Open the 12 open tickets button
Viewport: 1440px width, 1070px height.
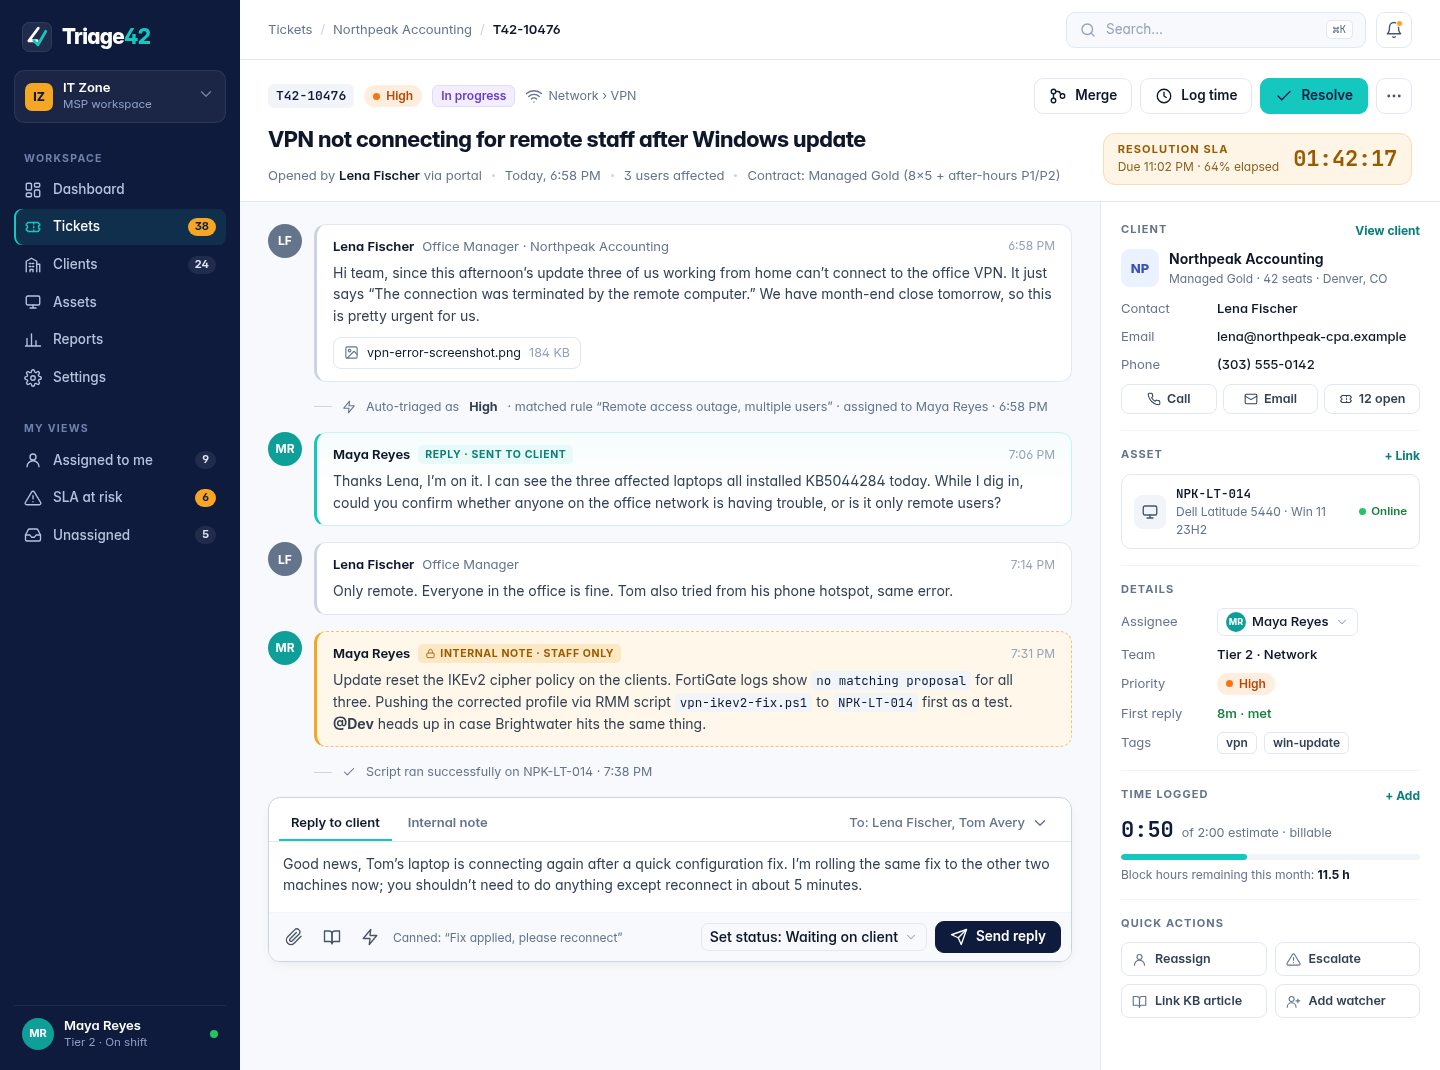pos(1372,399)
